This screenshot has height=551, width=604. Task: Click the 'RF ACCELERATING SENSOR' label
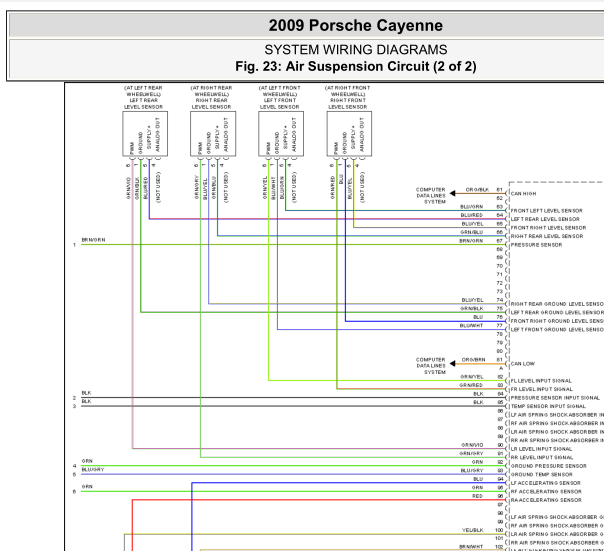546,491
